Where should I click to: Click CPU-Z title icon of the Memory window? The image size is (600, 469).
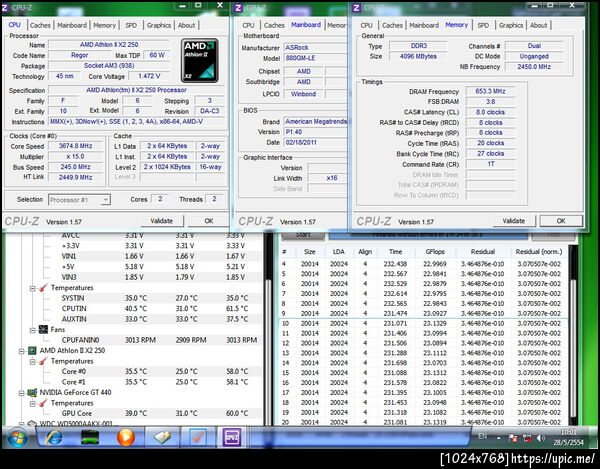(x=356, y=7)
